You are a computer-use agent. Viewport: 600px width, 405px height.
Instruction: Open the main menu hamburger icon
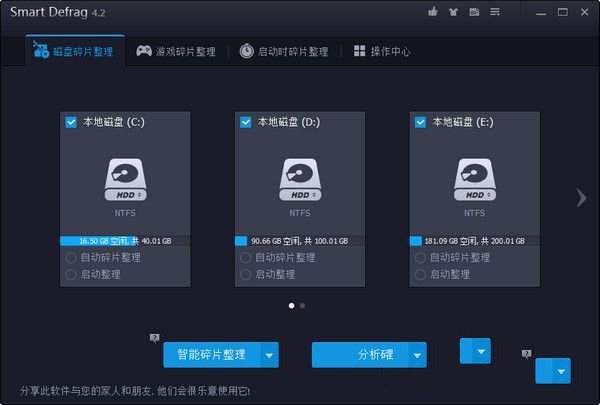coord(495,12)
